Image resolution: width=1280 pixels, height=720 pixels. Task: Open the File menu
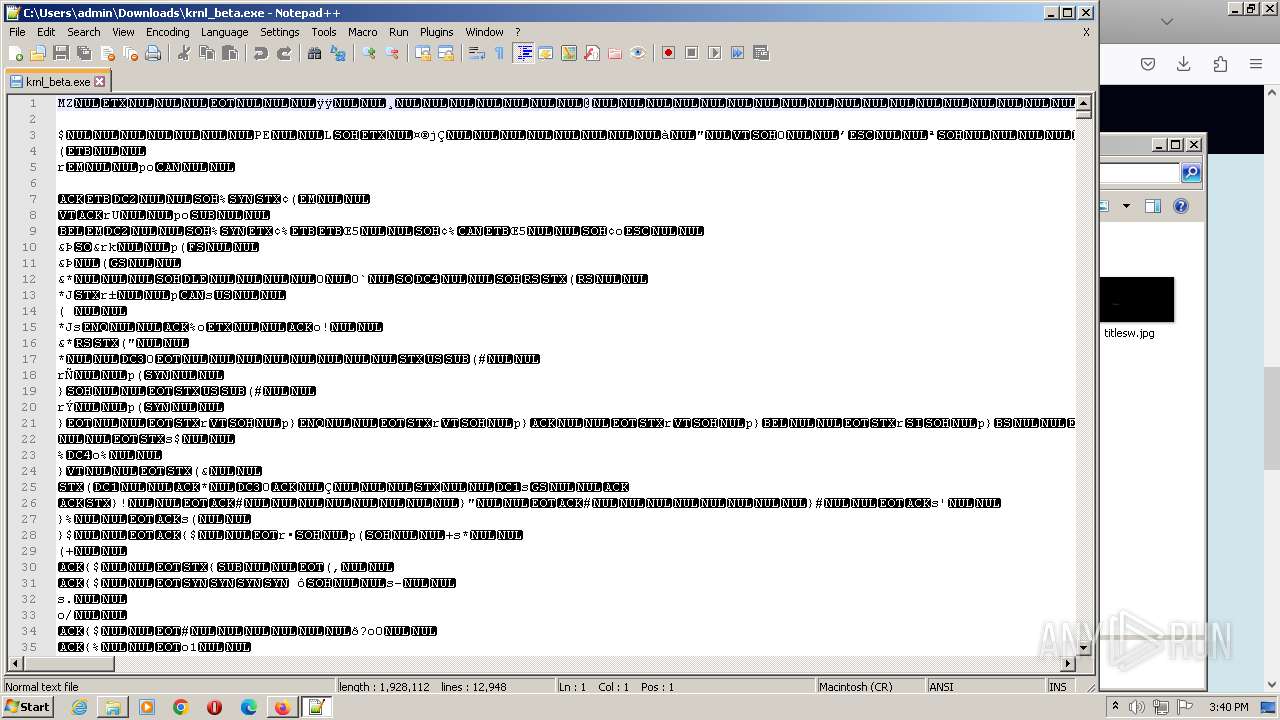pyautogui.click(x=17, y=32)
